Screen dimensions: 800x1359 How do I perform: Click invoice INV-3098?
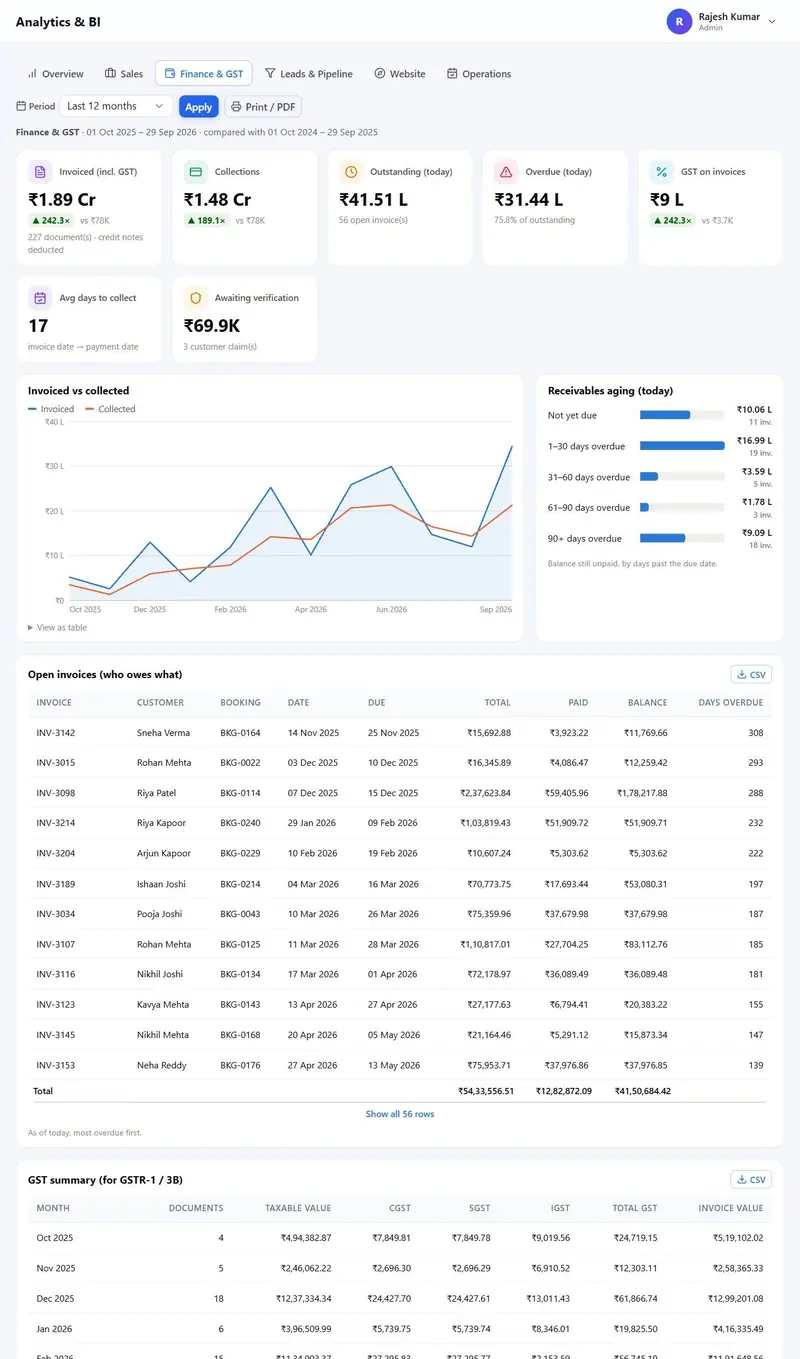pyautogui.click(x=56, y=793)
